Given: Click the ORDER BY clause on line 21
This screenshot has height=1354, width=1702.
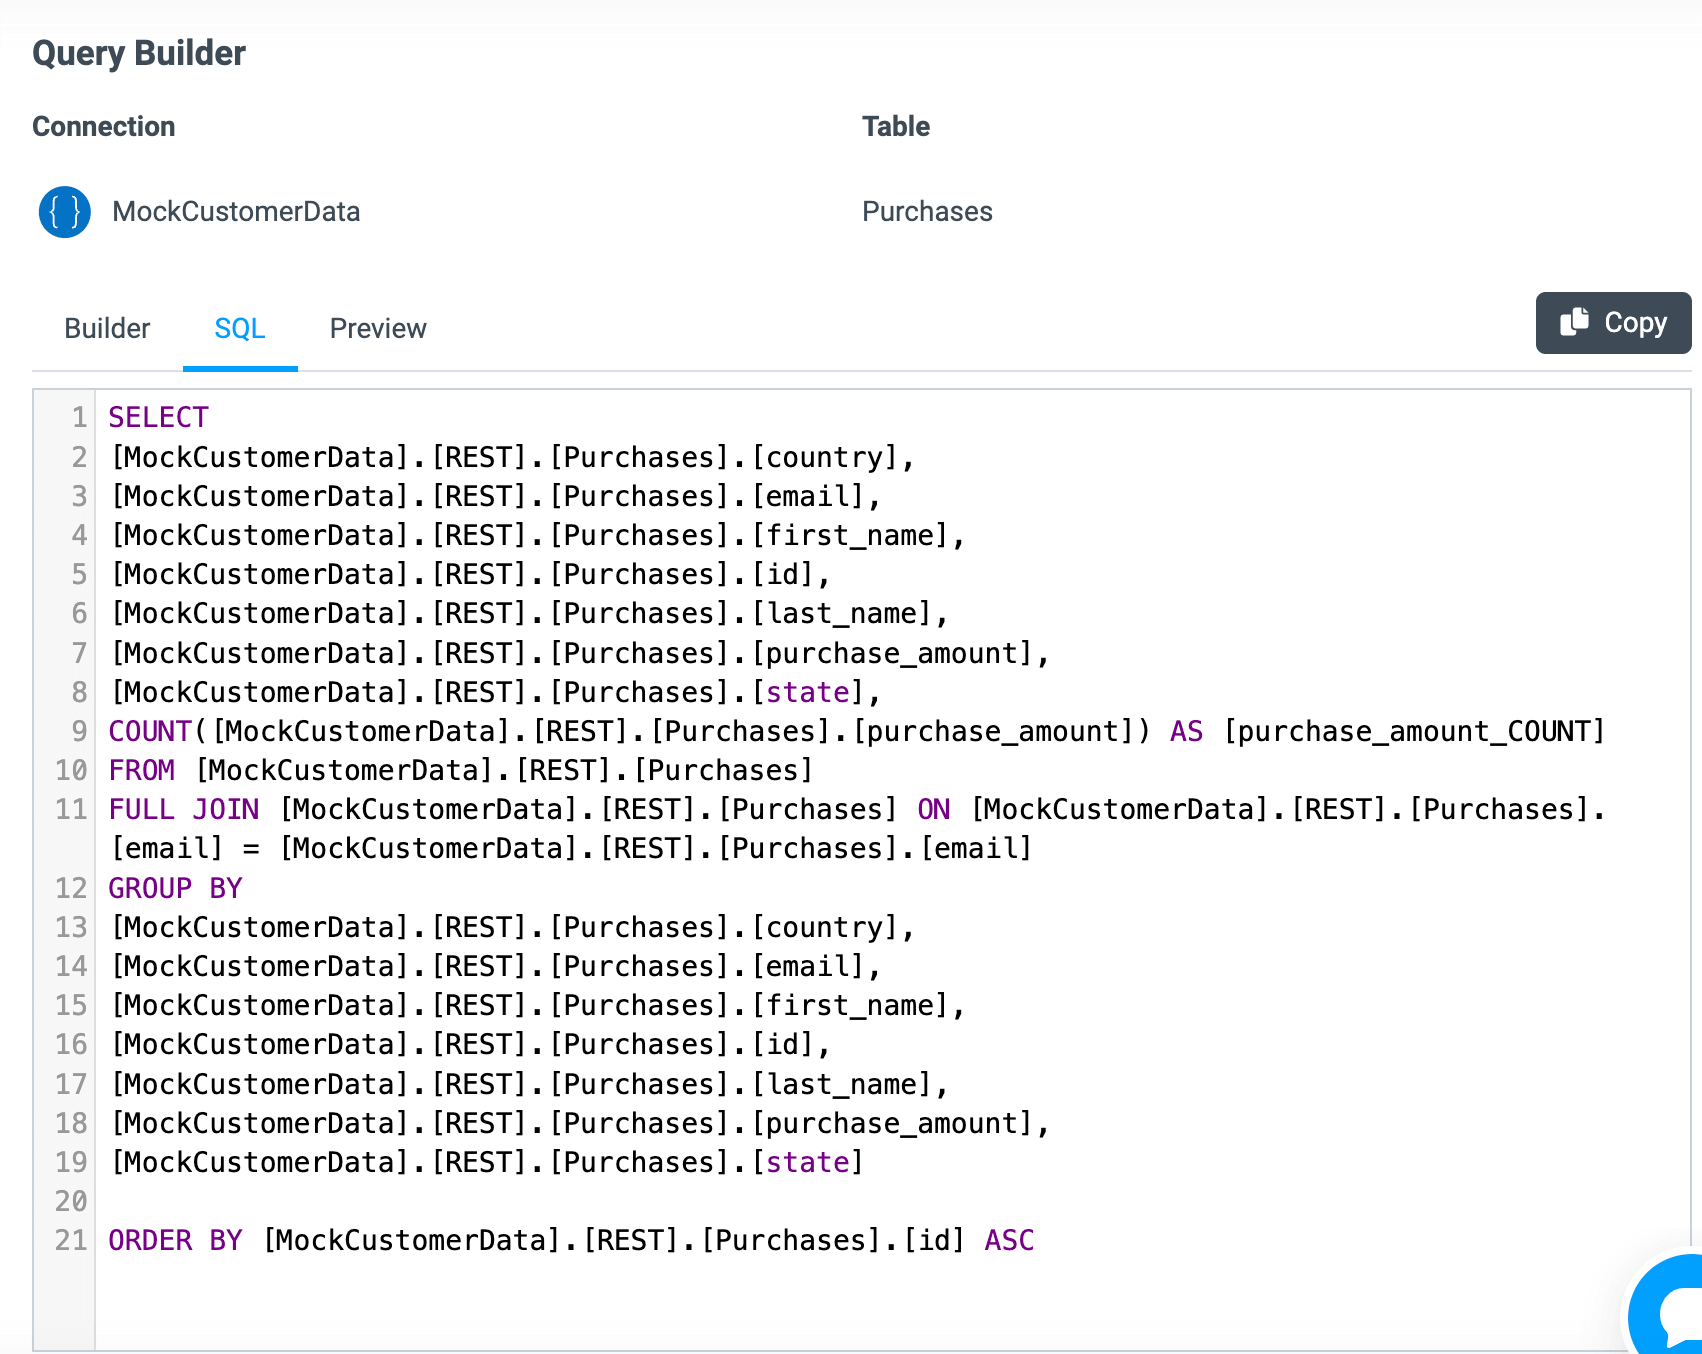Looking at the screenshot, I should click(174, 1240).
